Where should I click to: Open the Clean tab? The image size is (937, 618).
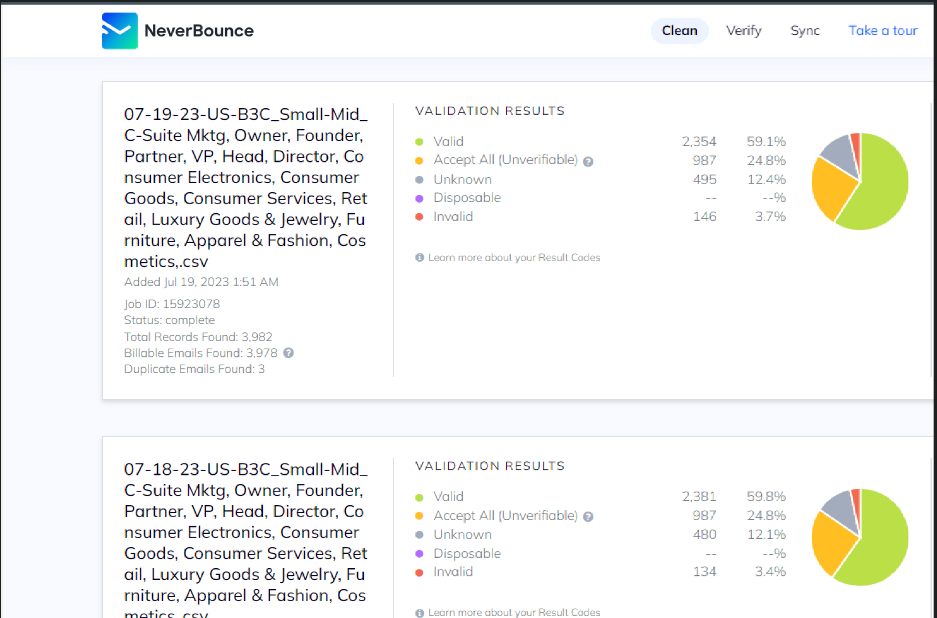[x=679, y=31]
